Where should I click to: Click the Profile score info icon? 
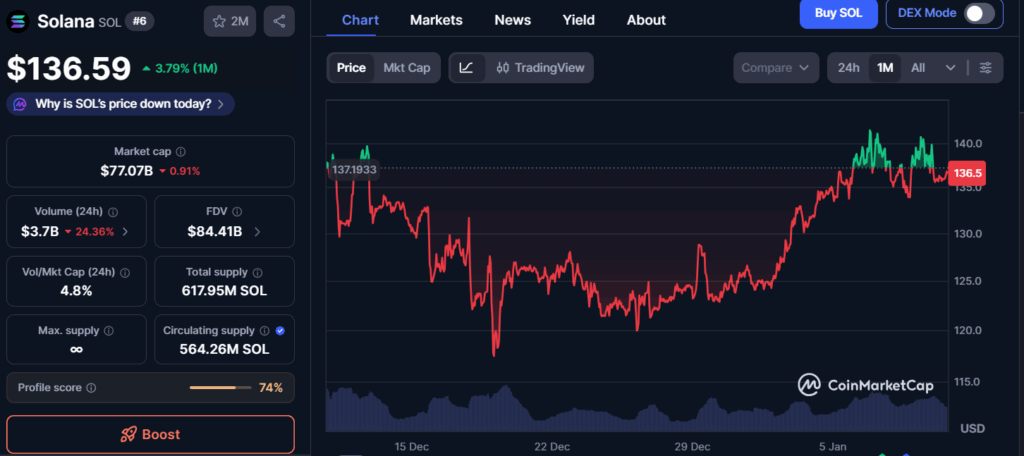[x=91, y=388]
